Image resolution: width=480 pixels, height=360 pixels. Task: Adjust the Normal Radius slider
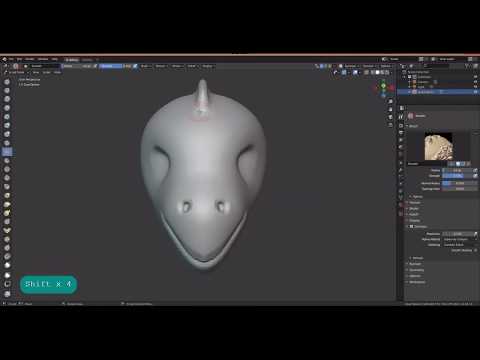tap(460, 183)
